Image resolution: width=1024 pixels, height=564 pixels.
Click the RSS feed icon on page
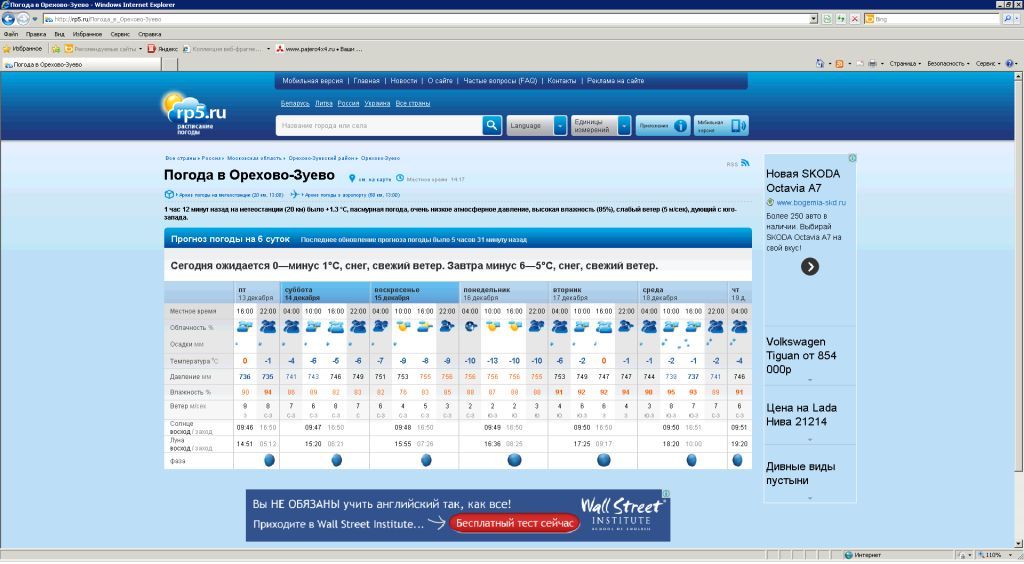(745, 163)
